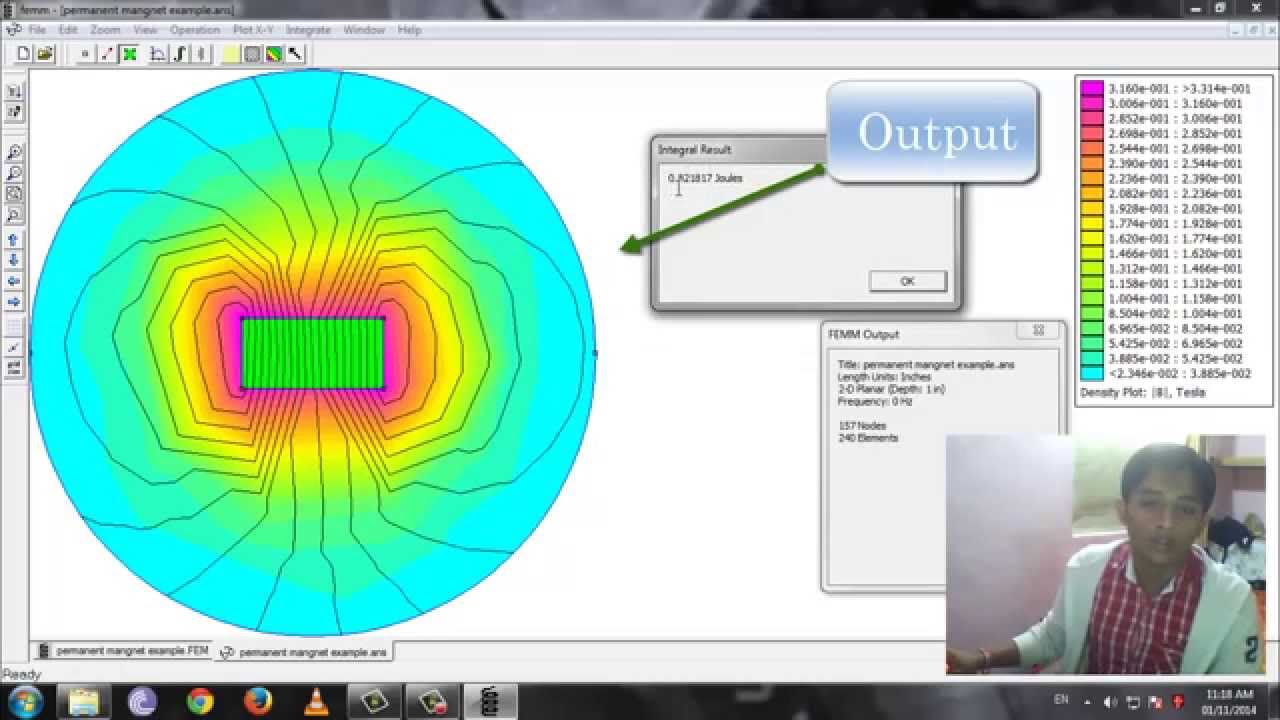Open Google Chrome from the taskbar

[200, 702]
